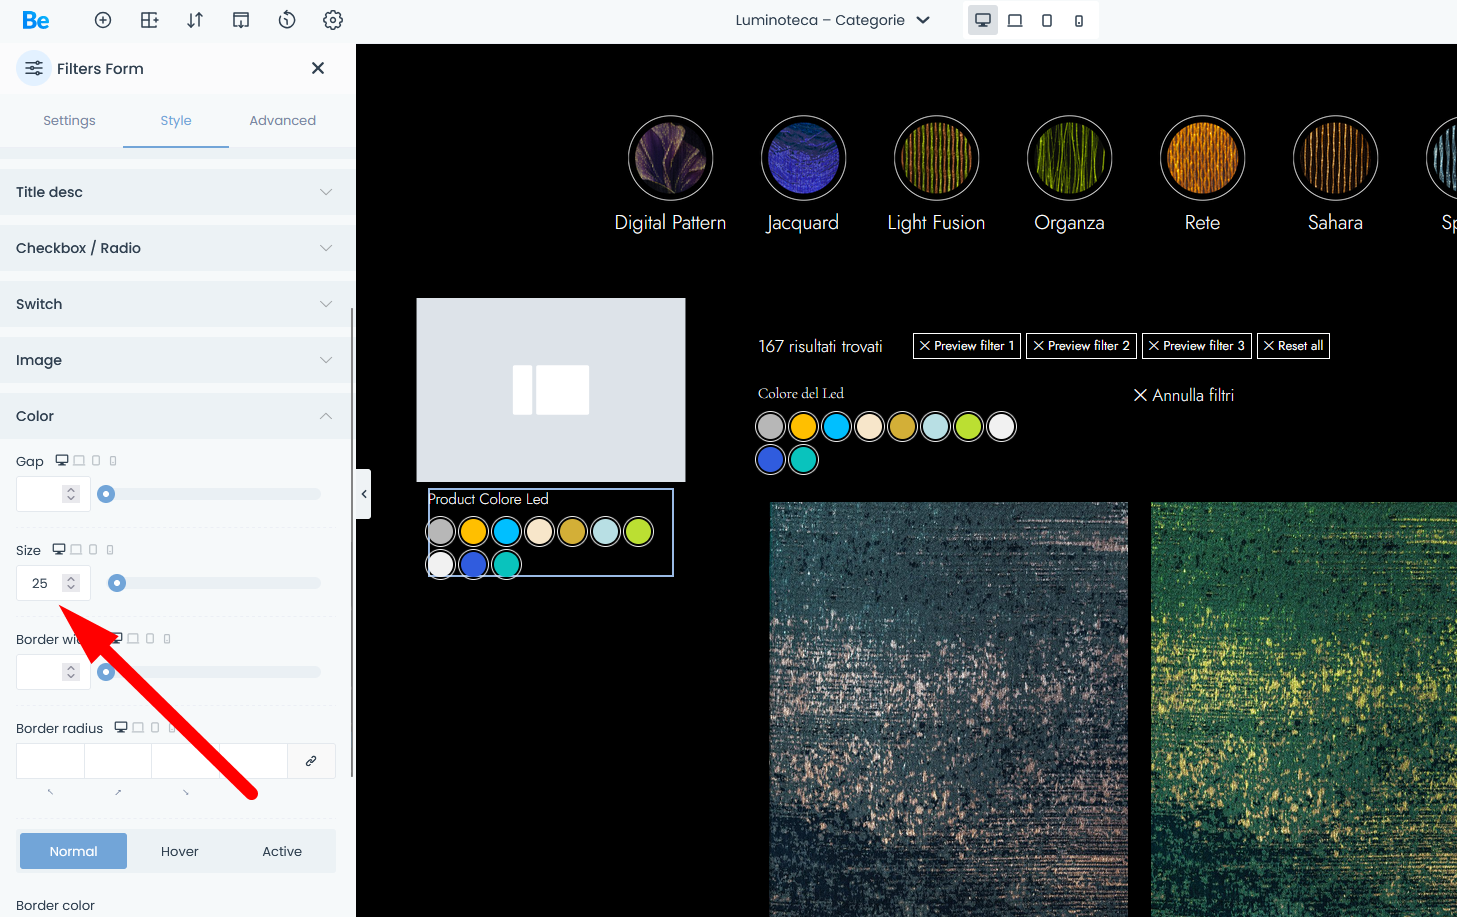1457x917 pixels.
Task: Open the Advanced tab
Action: point(282,120)
